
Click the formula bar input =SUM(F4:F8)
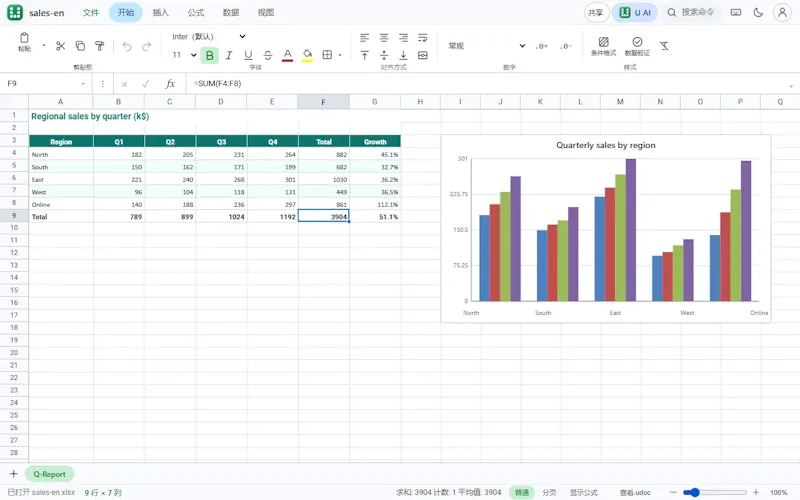pyautogui.click(x=487, y=84)
